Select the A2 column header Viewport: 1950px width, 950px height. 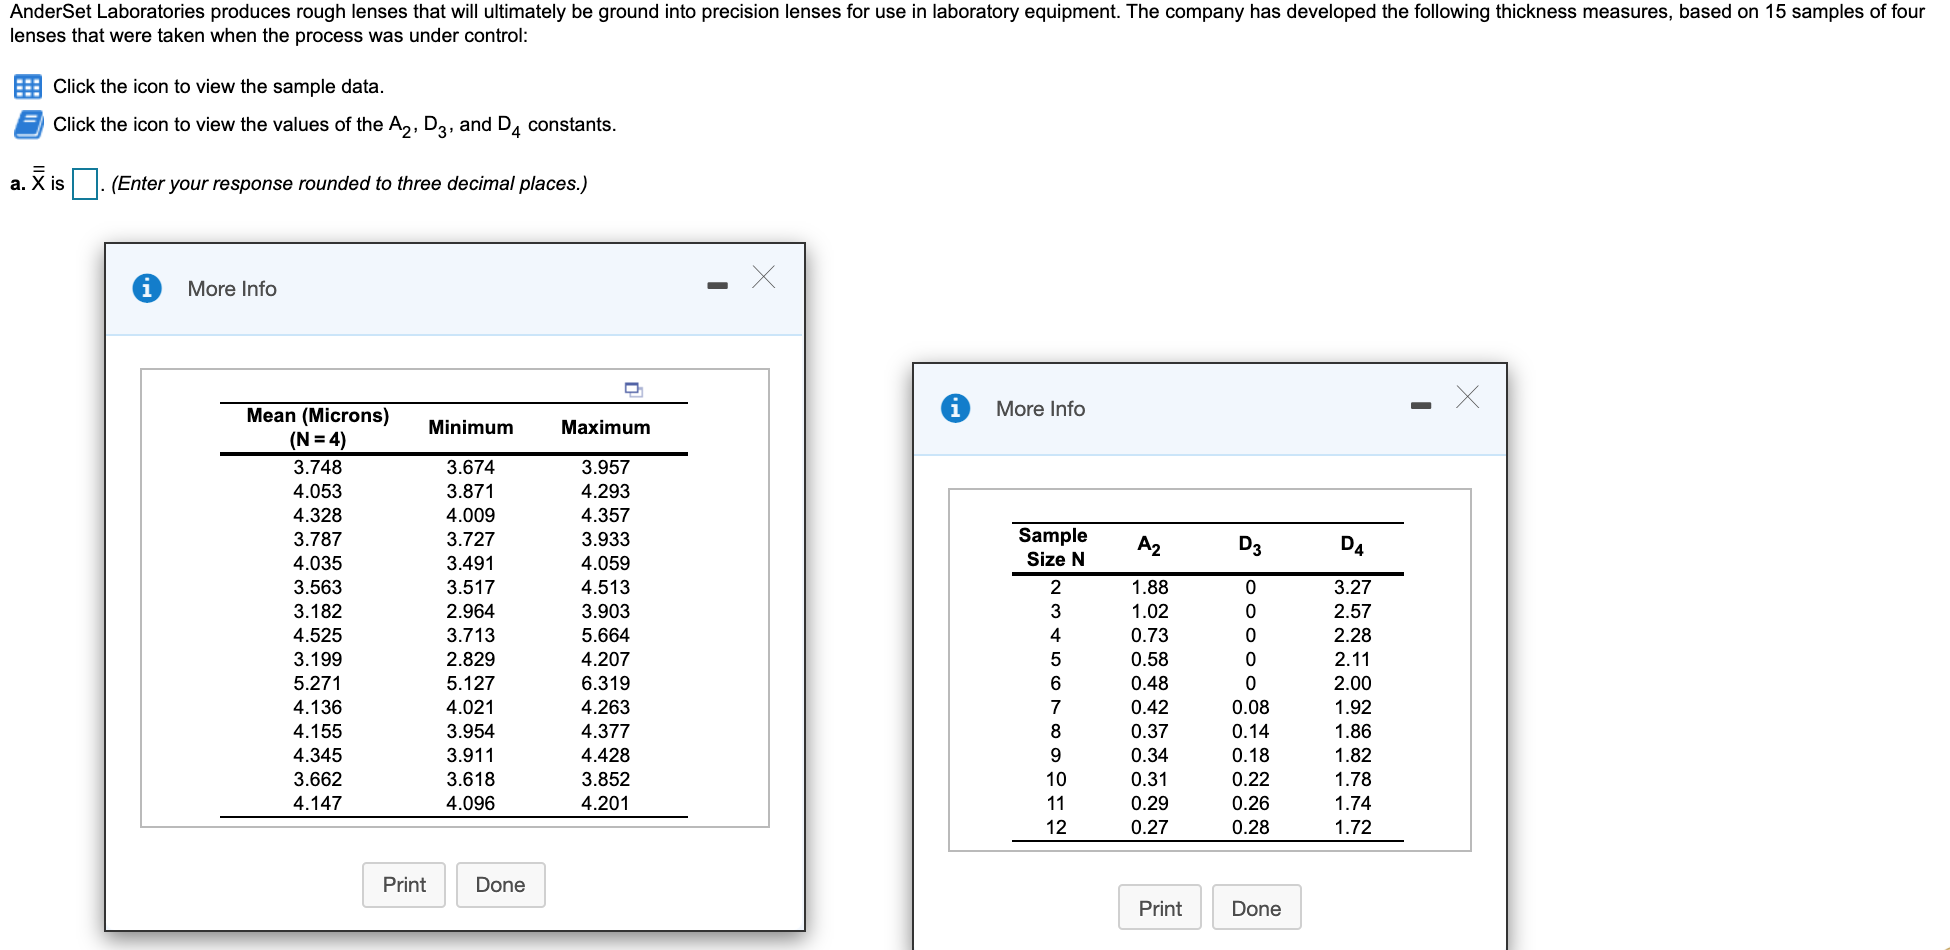(x=1149, y=545)
